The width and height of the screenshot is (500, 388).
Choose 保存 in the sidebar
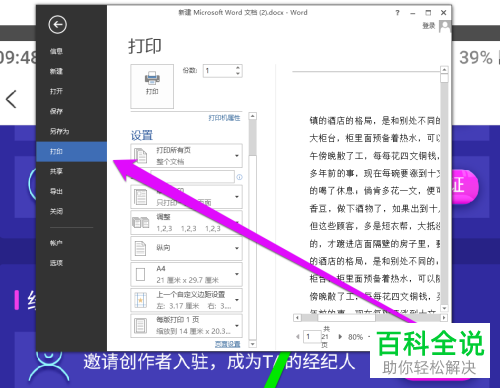coord(56,111)
